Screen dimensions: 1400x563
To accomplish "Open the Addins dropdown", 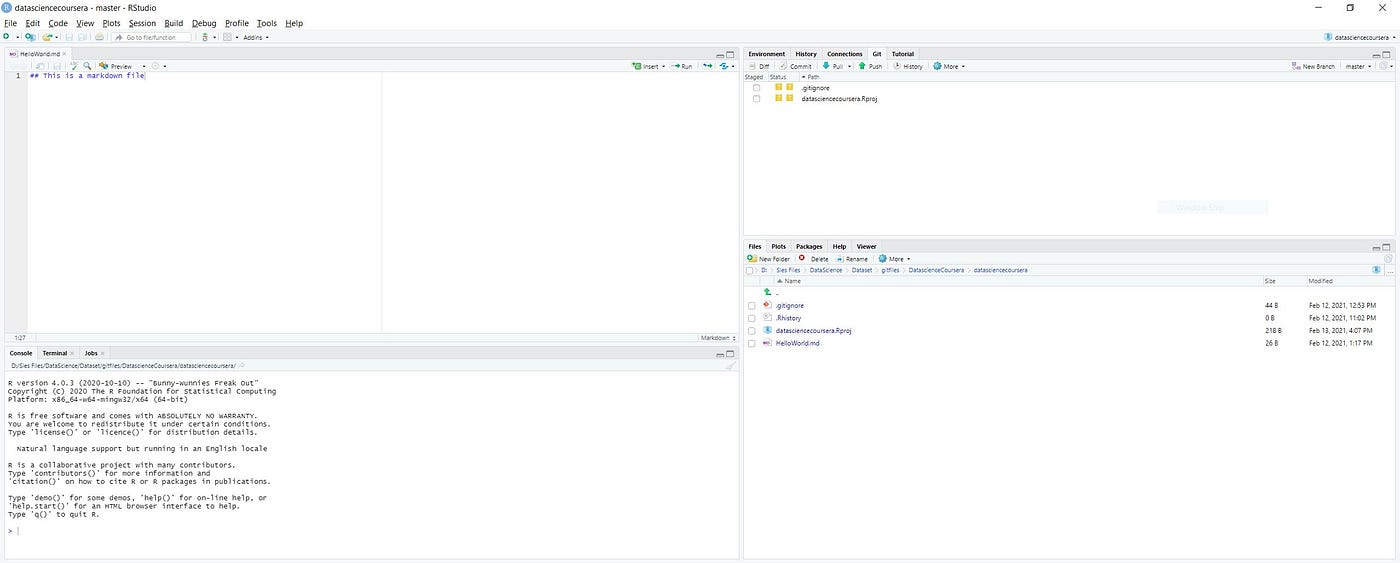I will pyautogui.click(x=254, y=37).
